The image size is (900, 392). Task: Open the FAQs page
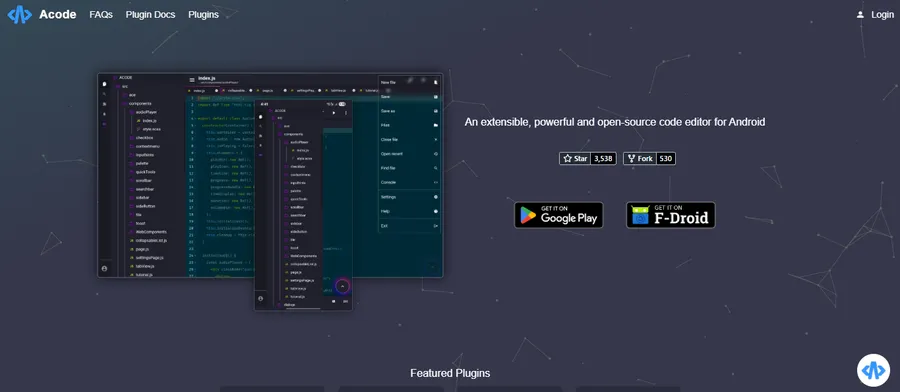click(101, 15)
